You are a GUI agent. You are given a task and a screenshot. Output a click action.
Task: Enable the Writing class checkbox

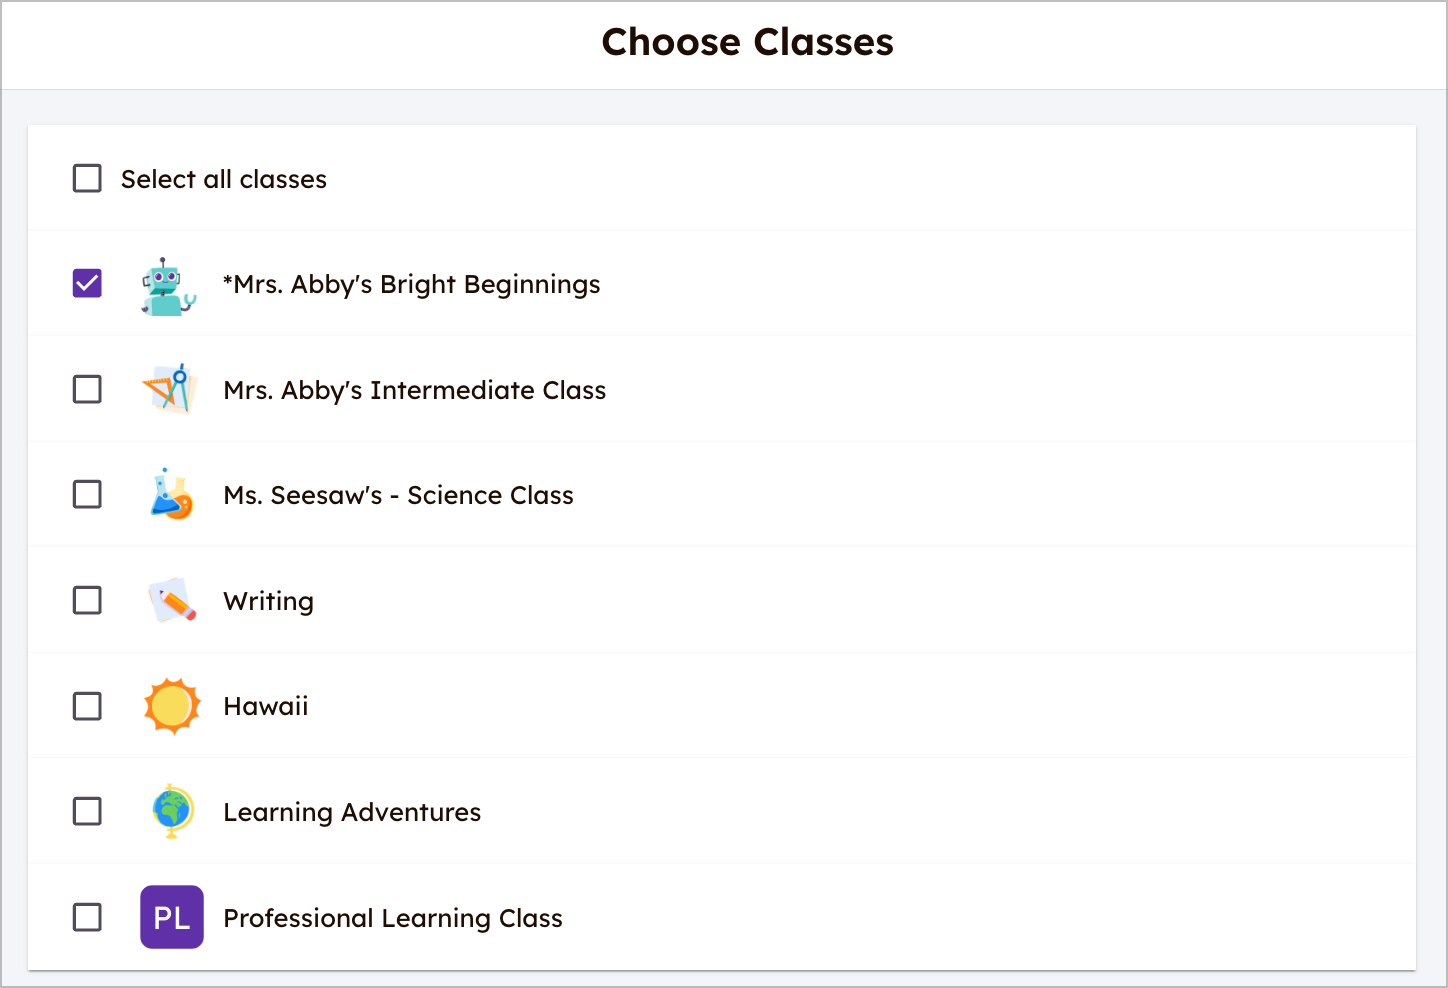[x=87, y=600]
